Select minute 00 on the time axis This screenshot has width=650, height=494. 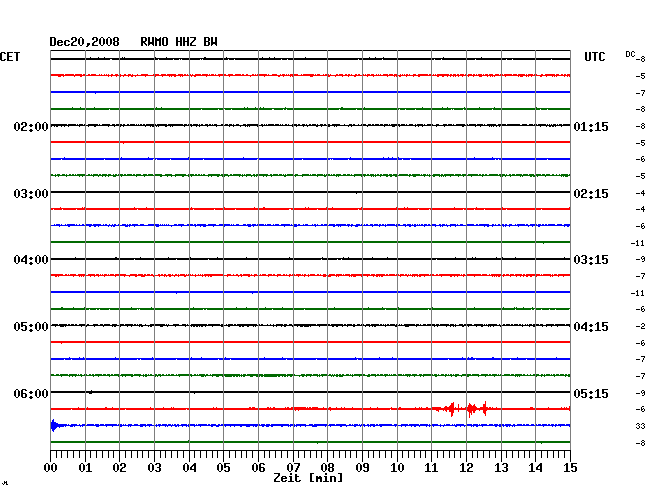click(x=51, y=467)
